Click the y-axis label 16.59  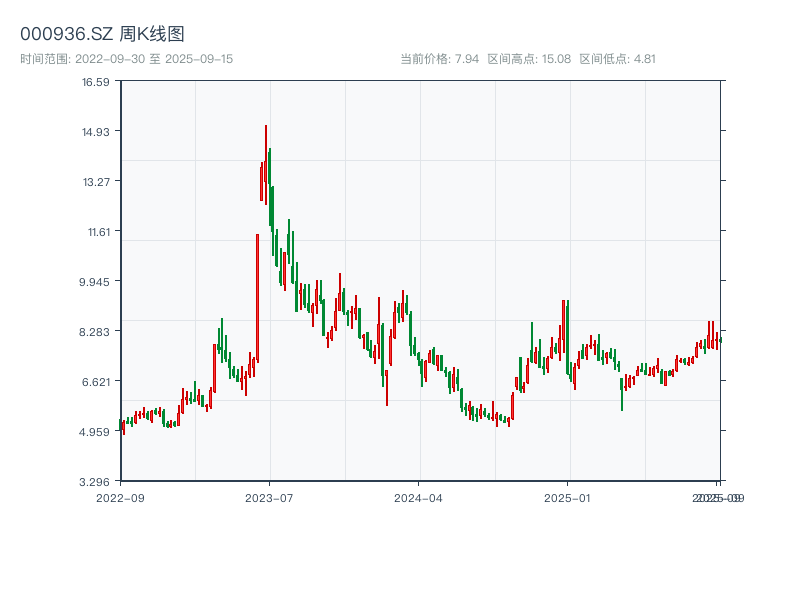click(x=96, y=82)
